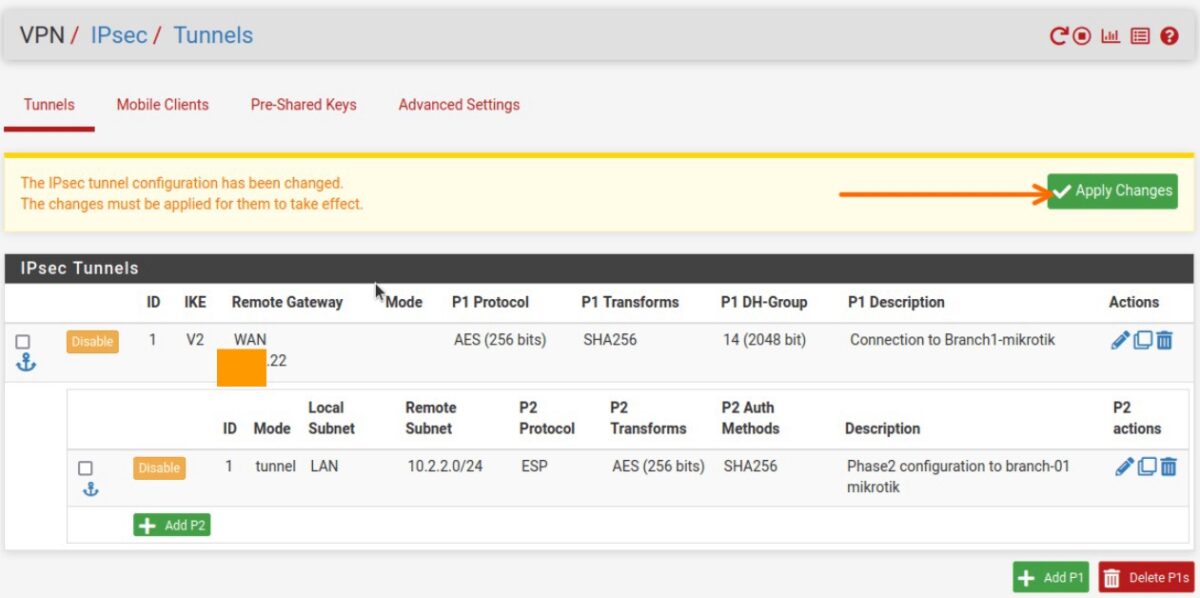Edit the Phase 1 entry with the pencil icon
Image resolution: width=1200 pixels, height=598 pixels.
(1120, 339)
